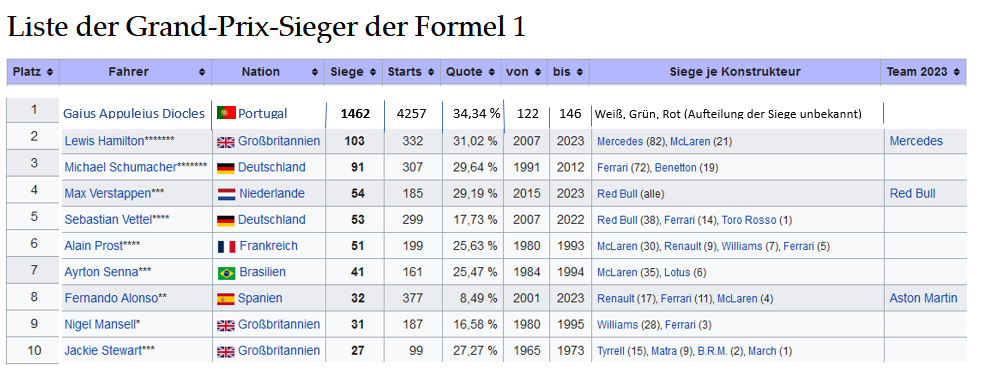The width and height of the screenshot is (987, 377).
Task: Sort by 'bis' year arrows
Action: point(579,72)
